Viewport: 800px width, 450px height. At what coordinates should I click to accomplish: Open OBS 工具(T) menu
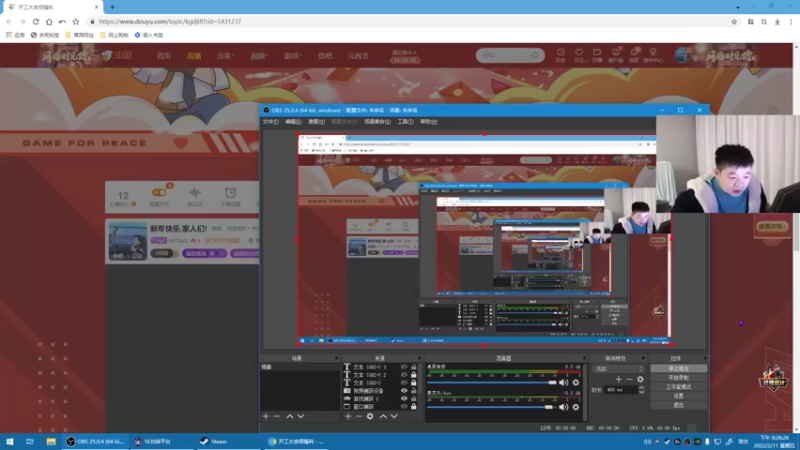[x=406, y=122]
